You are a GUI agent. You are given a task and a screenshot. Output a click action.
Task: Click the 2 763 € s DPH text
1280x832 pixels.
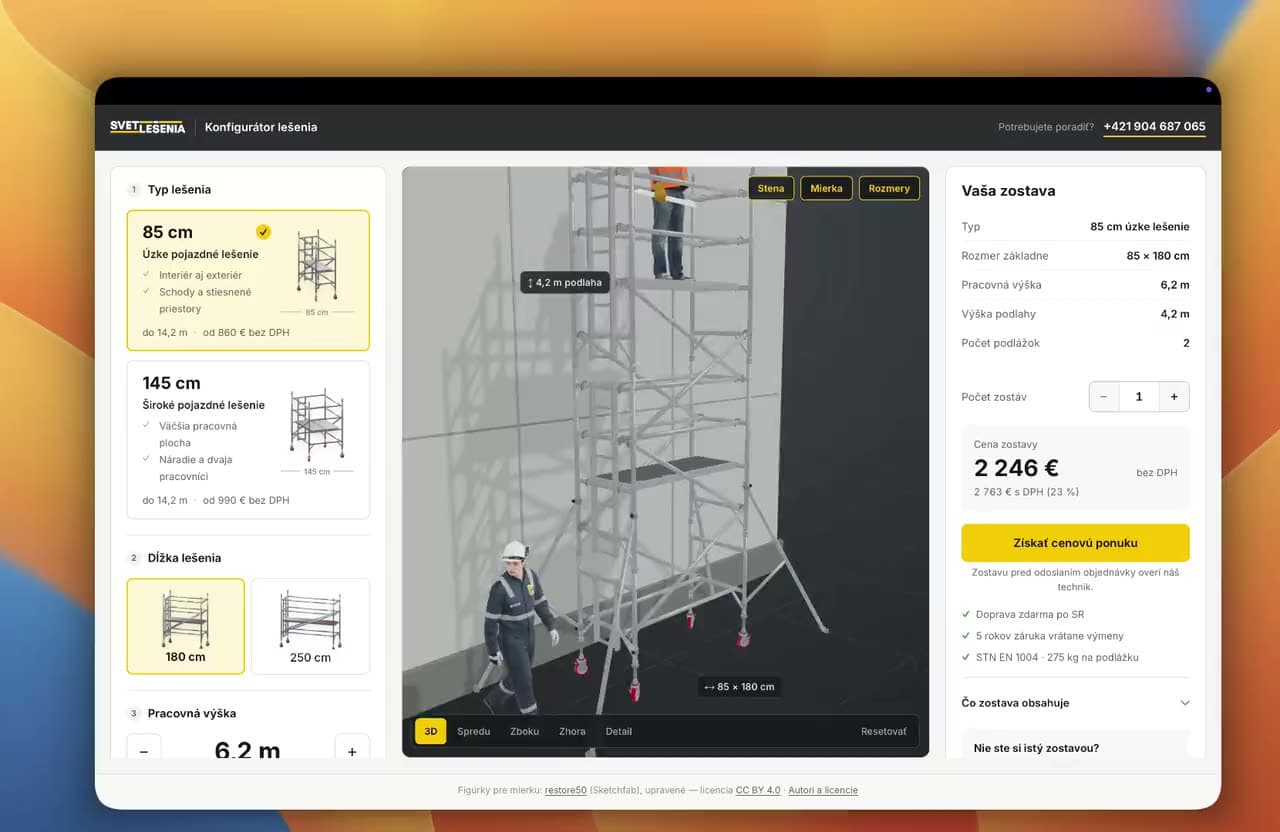[x=1026, y=492]
